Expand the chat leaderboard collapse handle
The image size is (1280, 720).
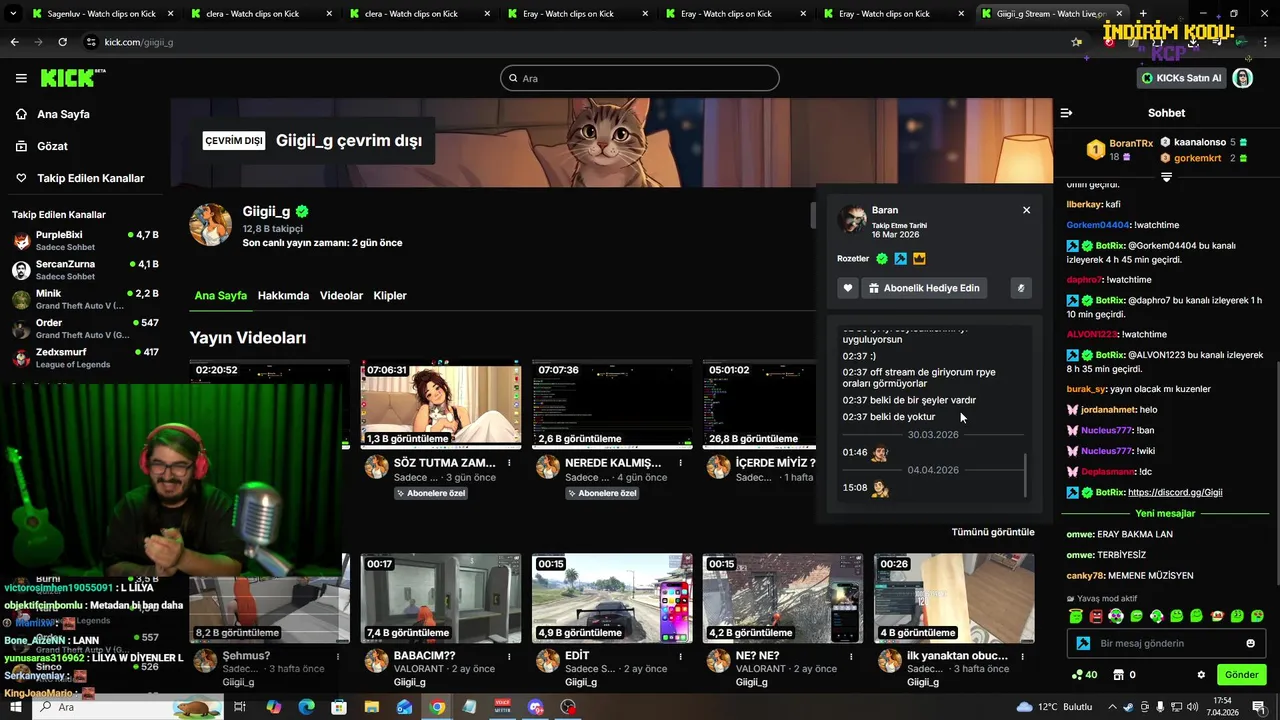coord(1166,177)
